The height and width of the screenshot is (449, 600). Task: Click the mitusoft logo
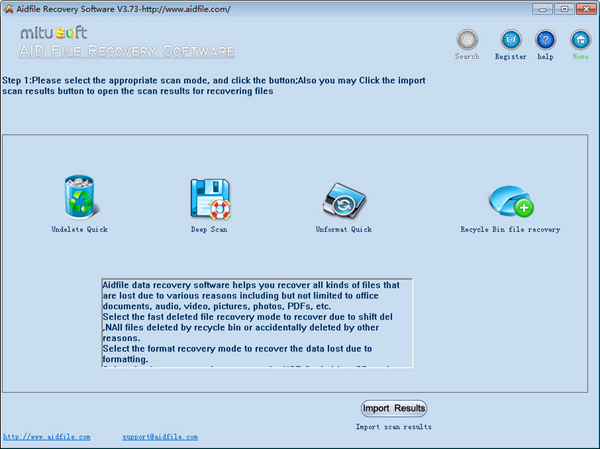(x=54, y=33)
